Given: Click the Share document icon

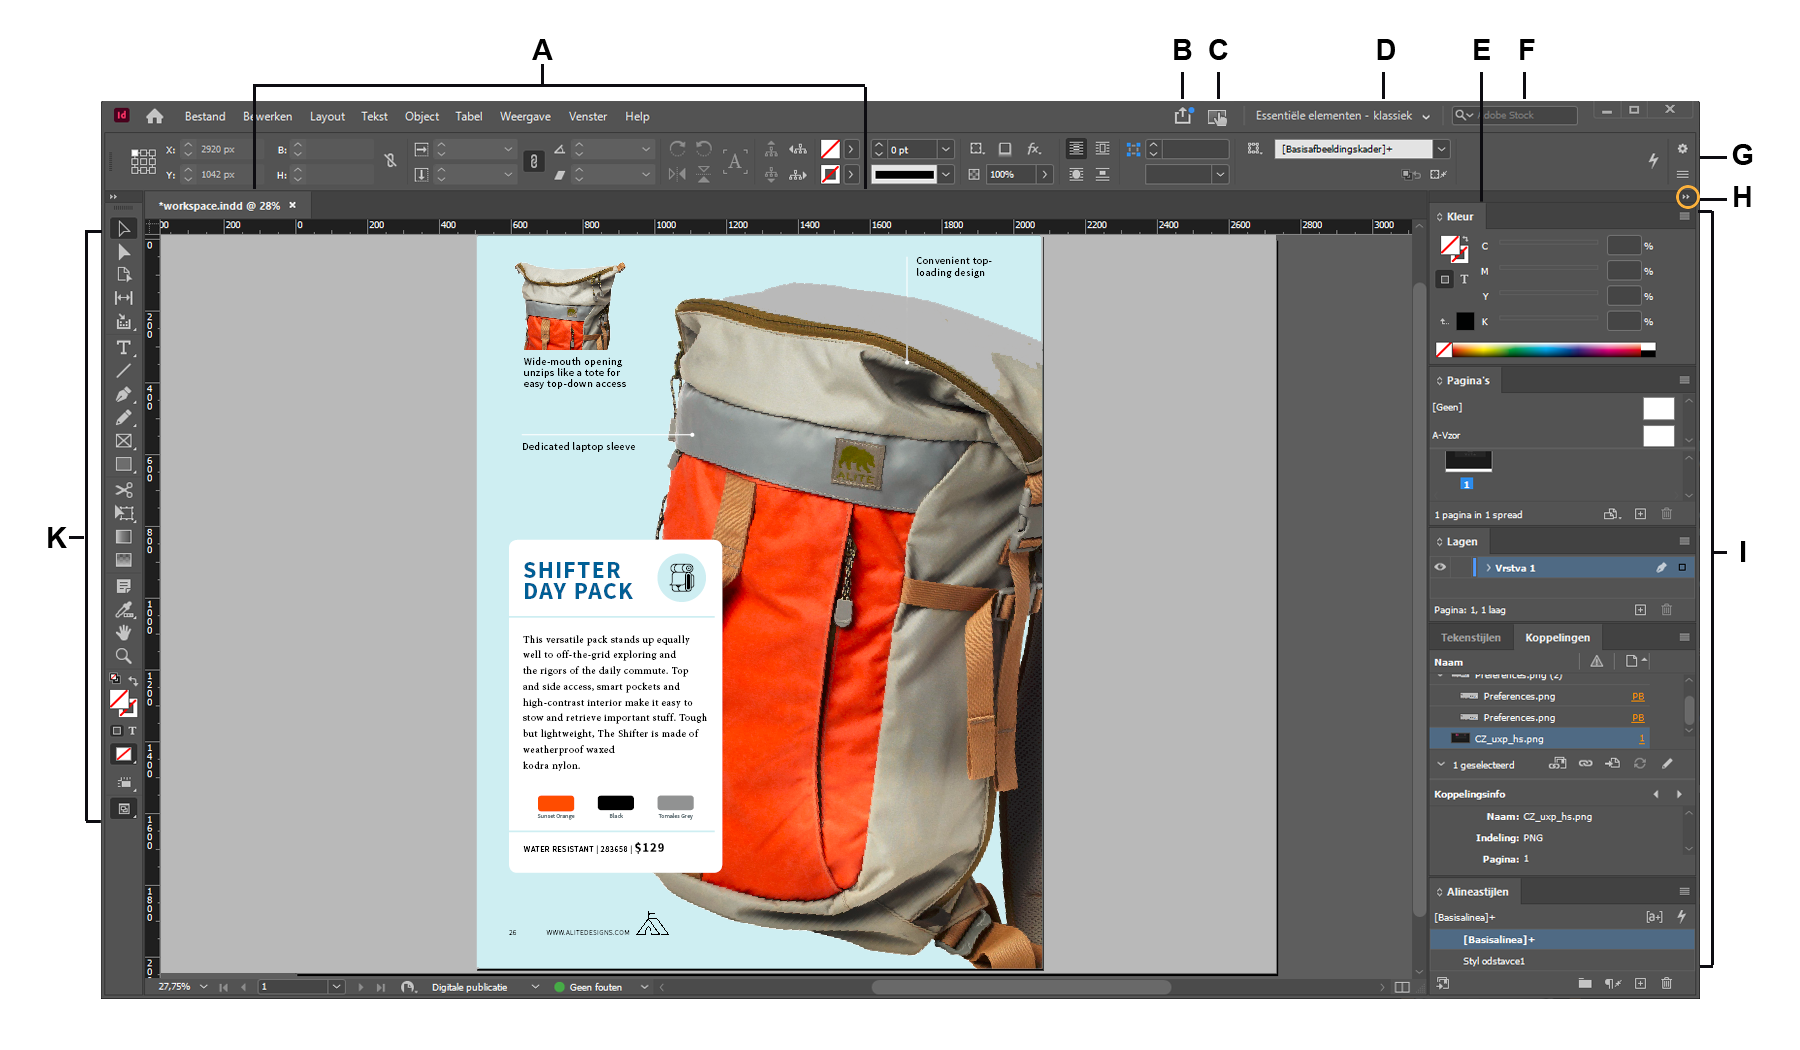Looking at the screenshot, I should click(1183, 116).
